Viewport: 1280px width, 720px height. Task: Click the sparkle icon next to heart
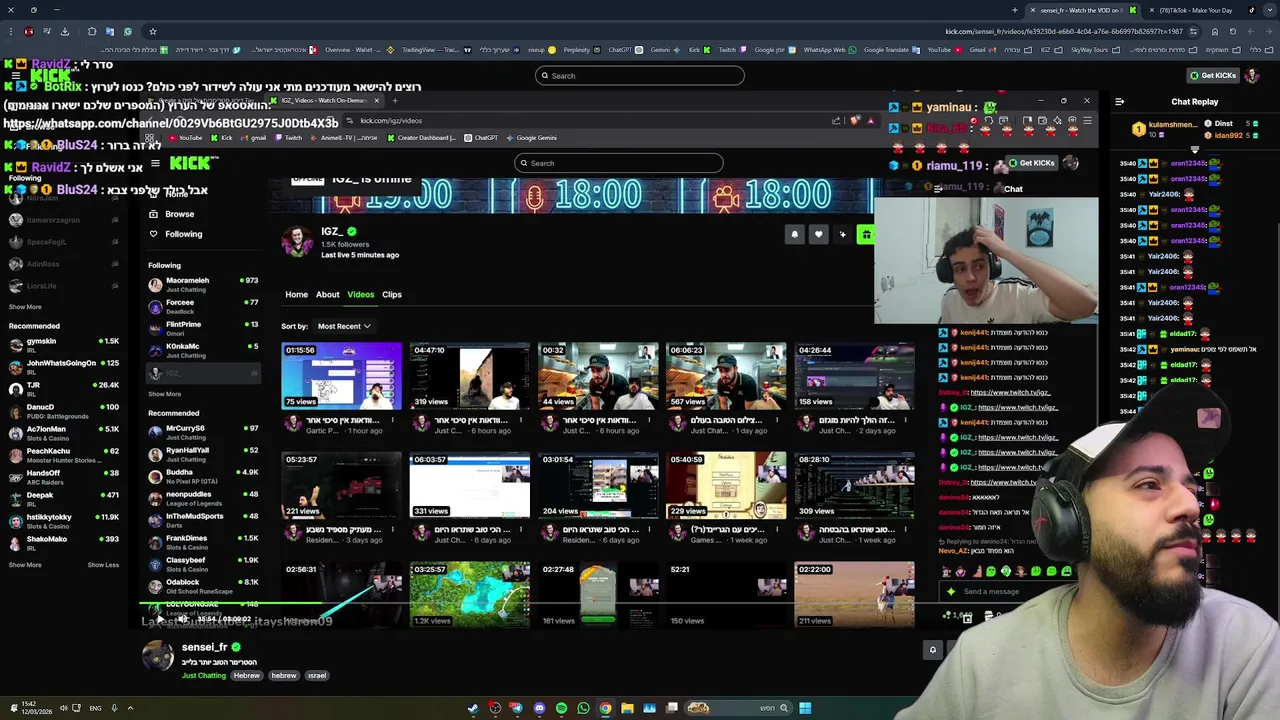point(843,234)
